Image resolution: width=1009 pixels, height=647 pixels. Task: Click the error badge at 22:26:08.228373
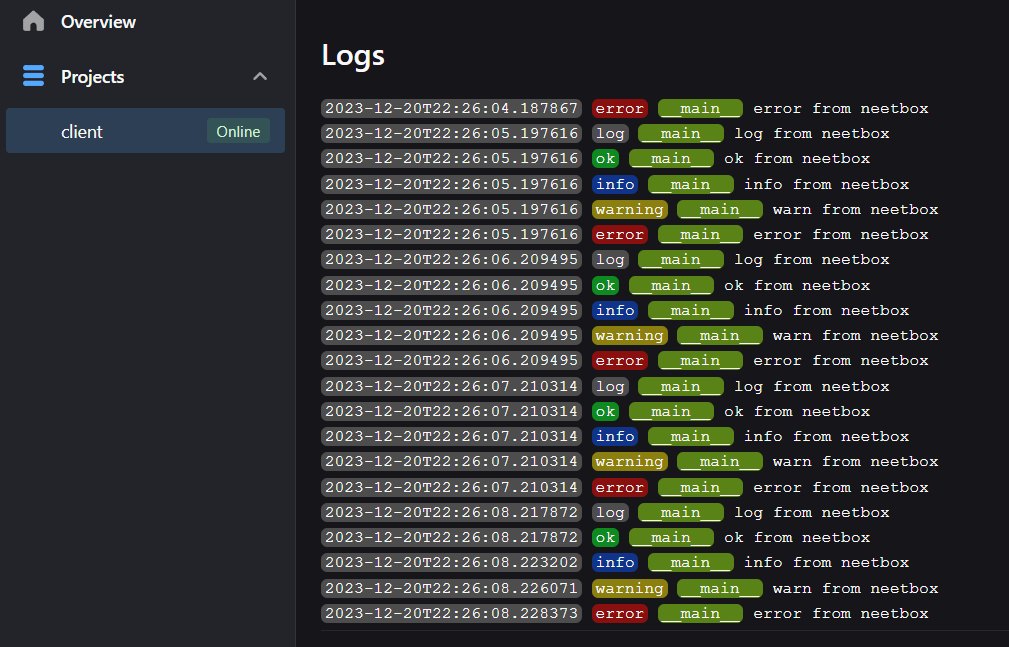tap(620, 613)
